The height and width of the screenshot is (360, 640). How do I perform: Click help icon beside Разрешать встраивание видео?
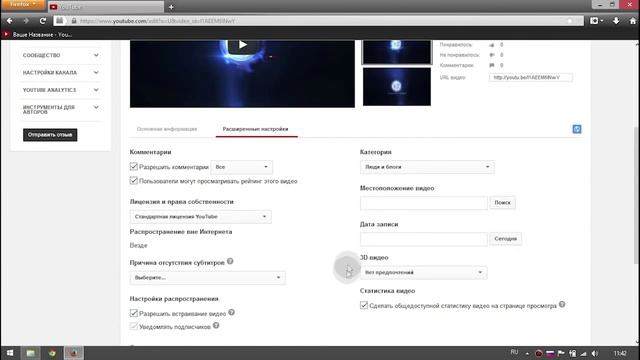coord(231,312)
